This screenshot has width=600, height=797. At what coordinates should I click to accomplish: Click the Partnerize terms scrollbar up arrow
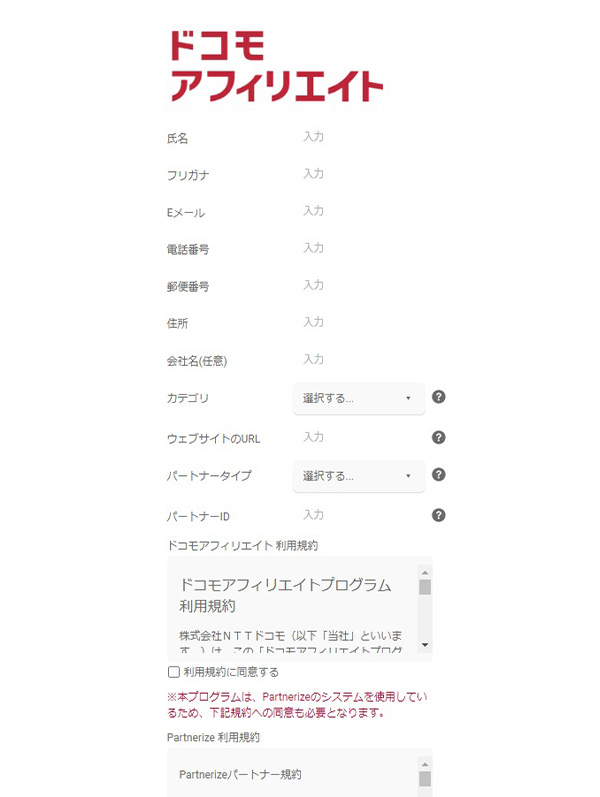(425, 764)
